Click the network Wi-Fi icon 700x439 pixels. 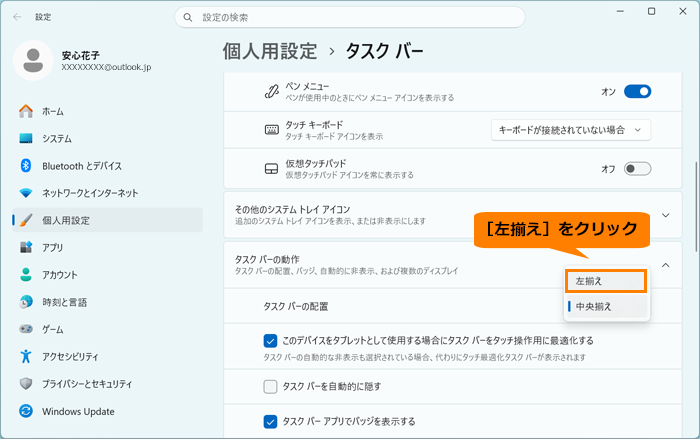[x=26, y=193]
